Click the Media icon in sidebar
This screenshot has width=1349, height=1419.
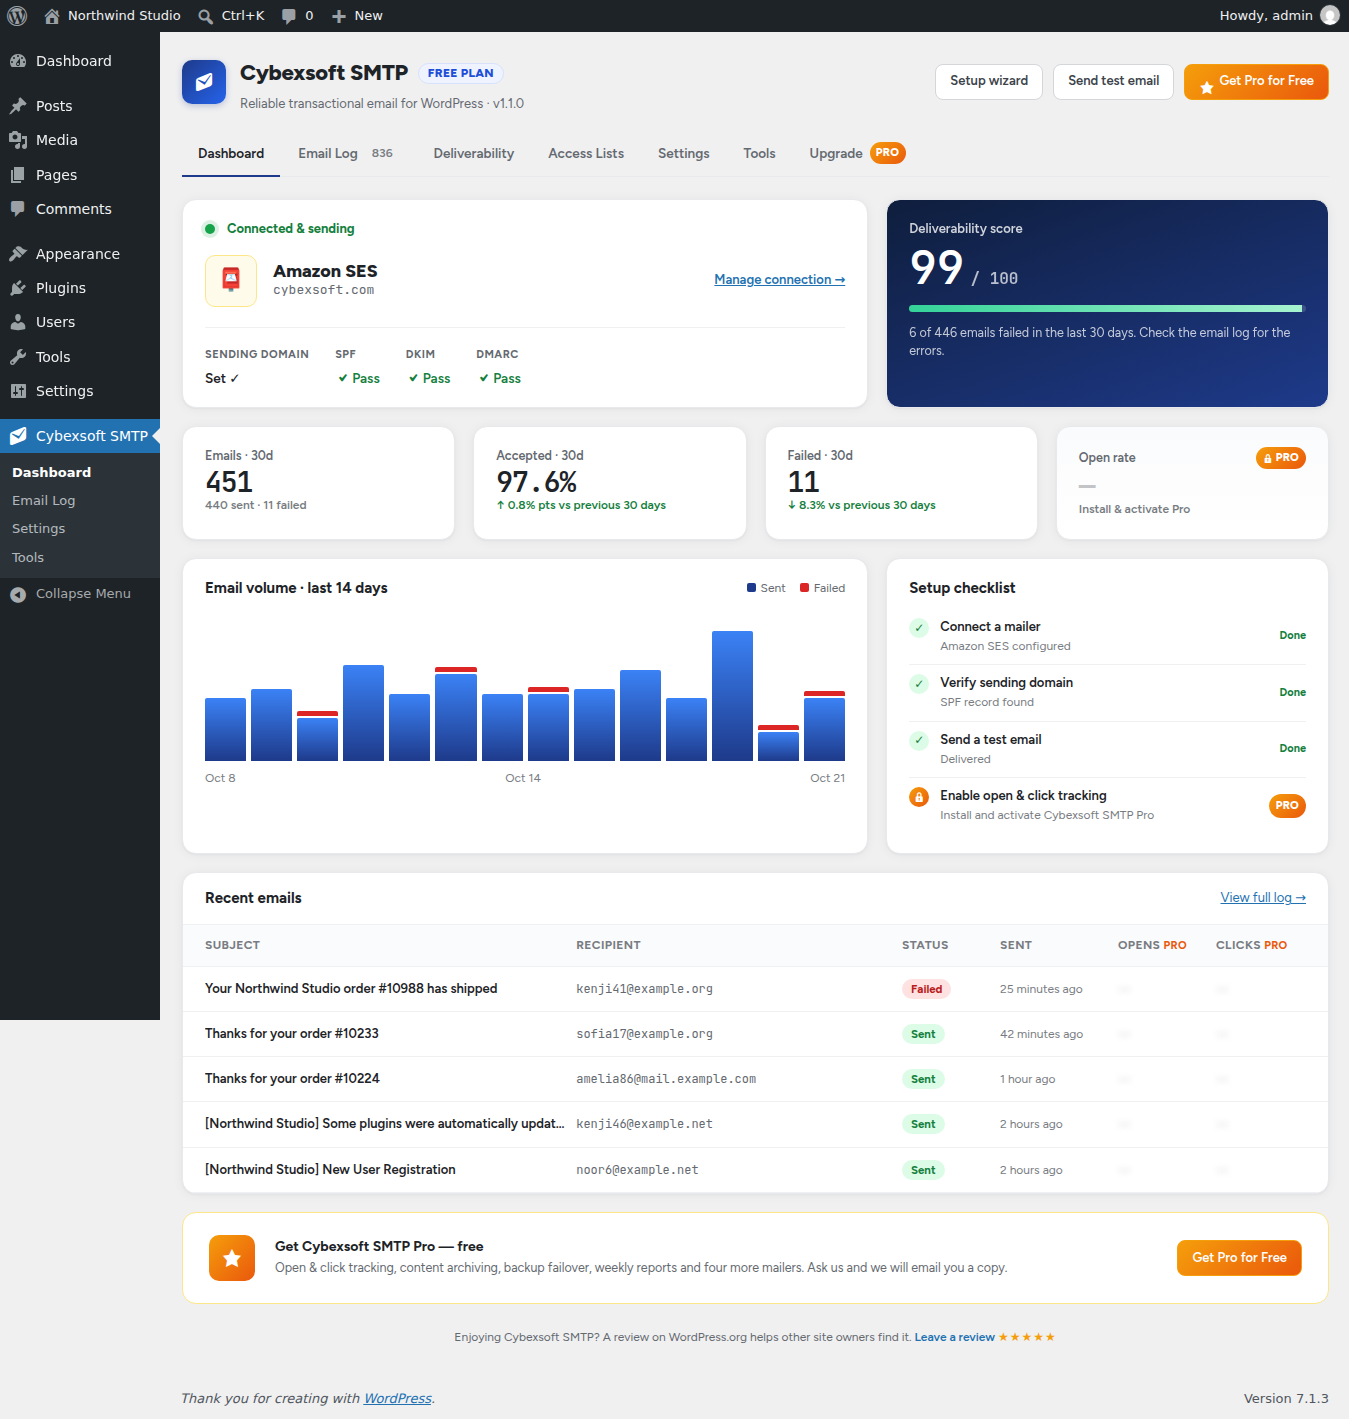click(x=18, y=140)
